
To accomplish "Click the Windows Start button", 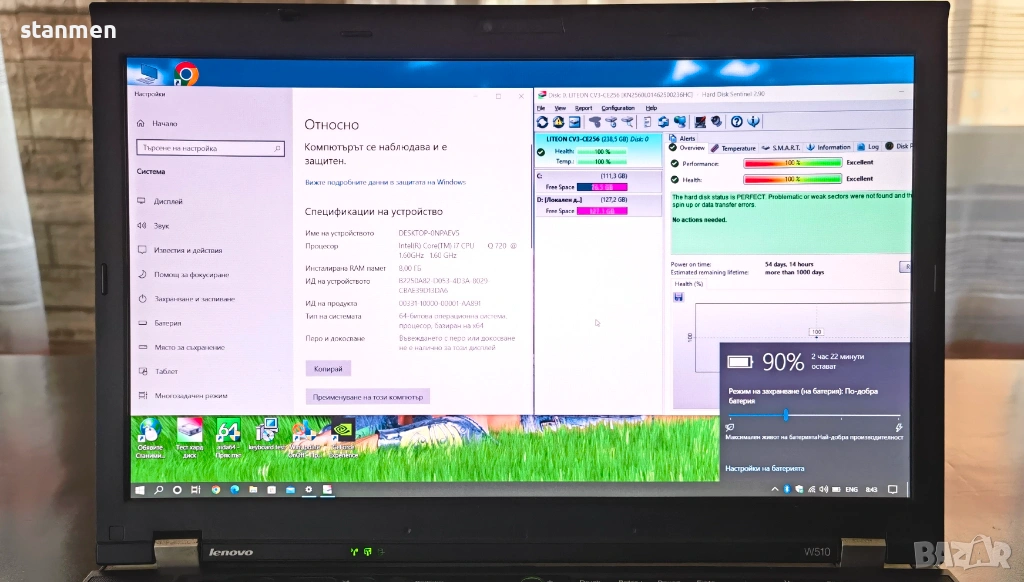I will (x=140, y=490).
